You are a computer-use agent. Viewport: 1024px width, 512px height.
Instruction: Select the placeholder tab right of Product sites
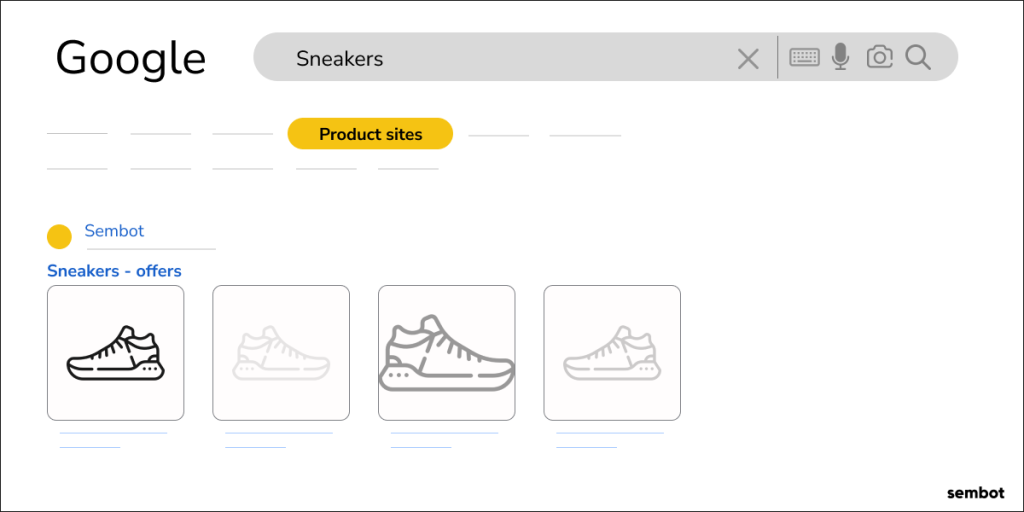498,136
